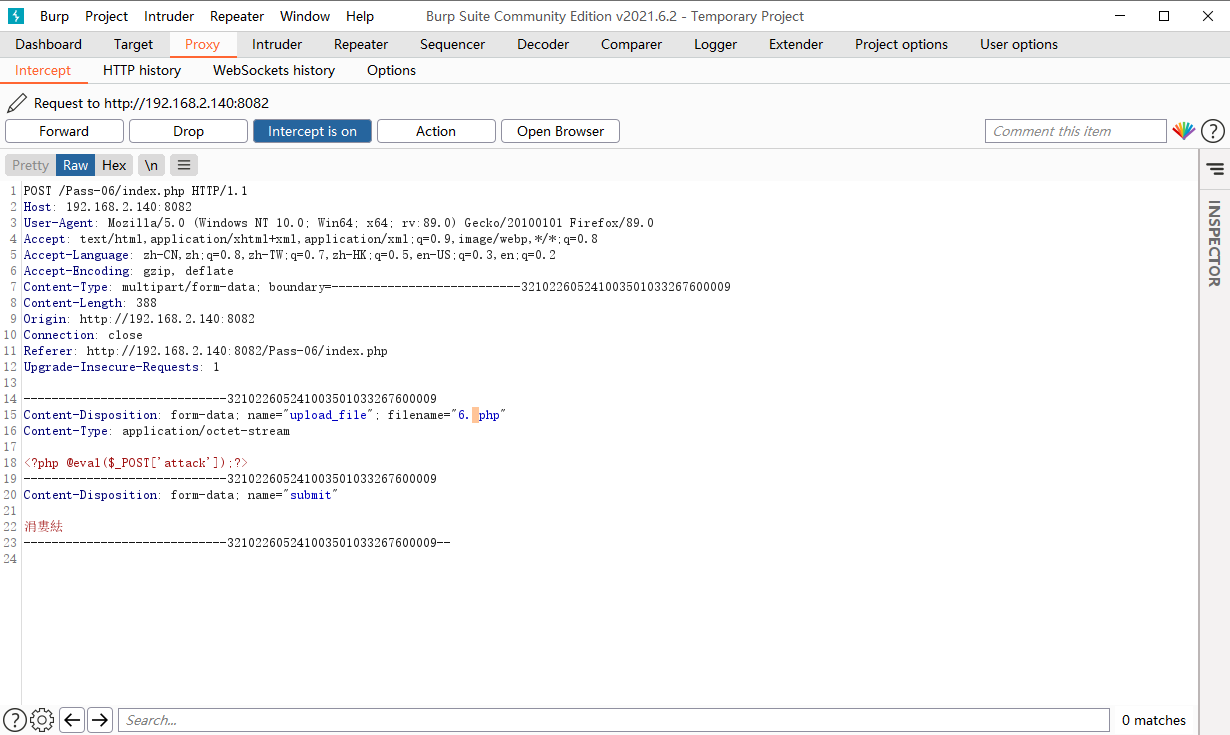Open the proxy Options sub-tab
Viewport: 1230px width, 735px height.
pos(391,70)
